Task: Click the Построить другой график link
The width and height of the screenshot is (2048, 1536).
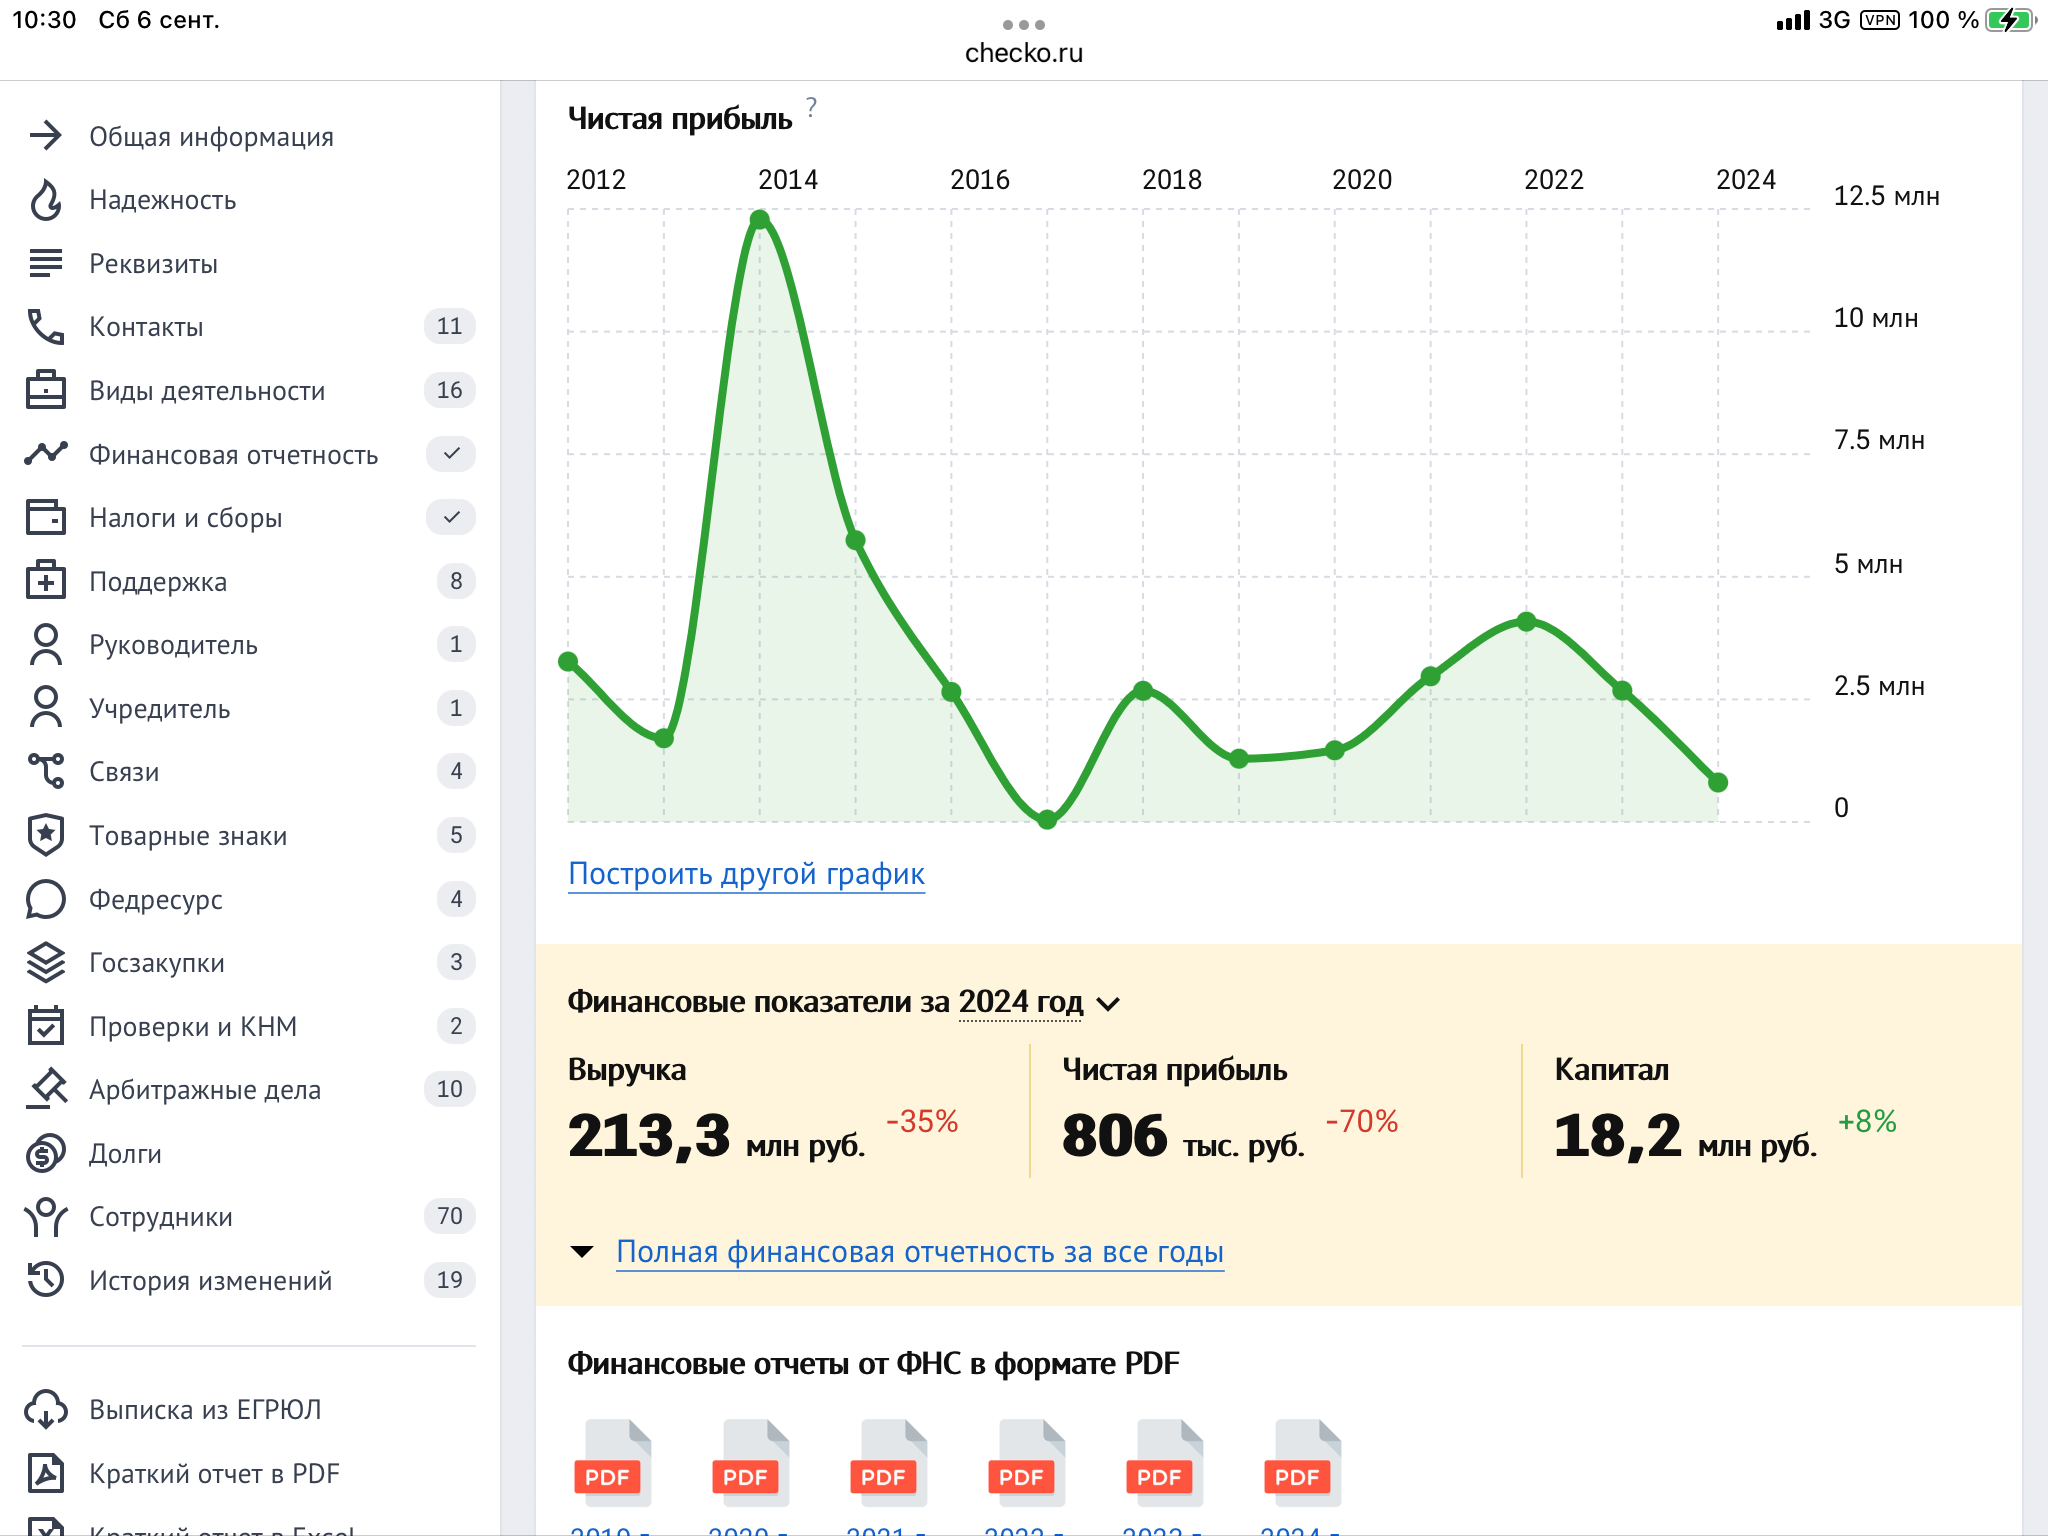Action: (x=746, y=874)
